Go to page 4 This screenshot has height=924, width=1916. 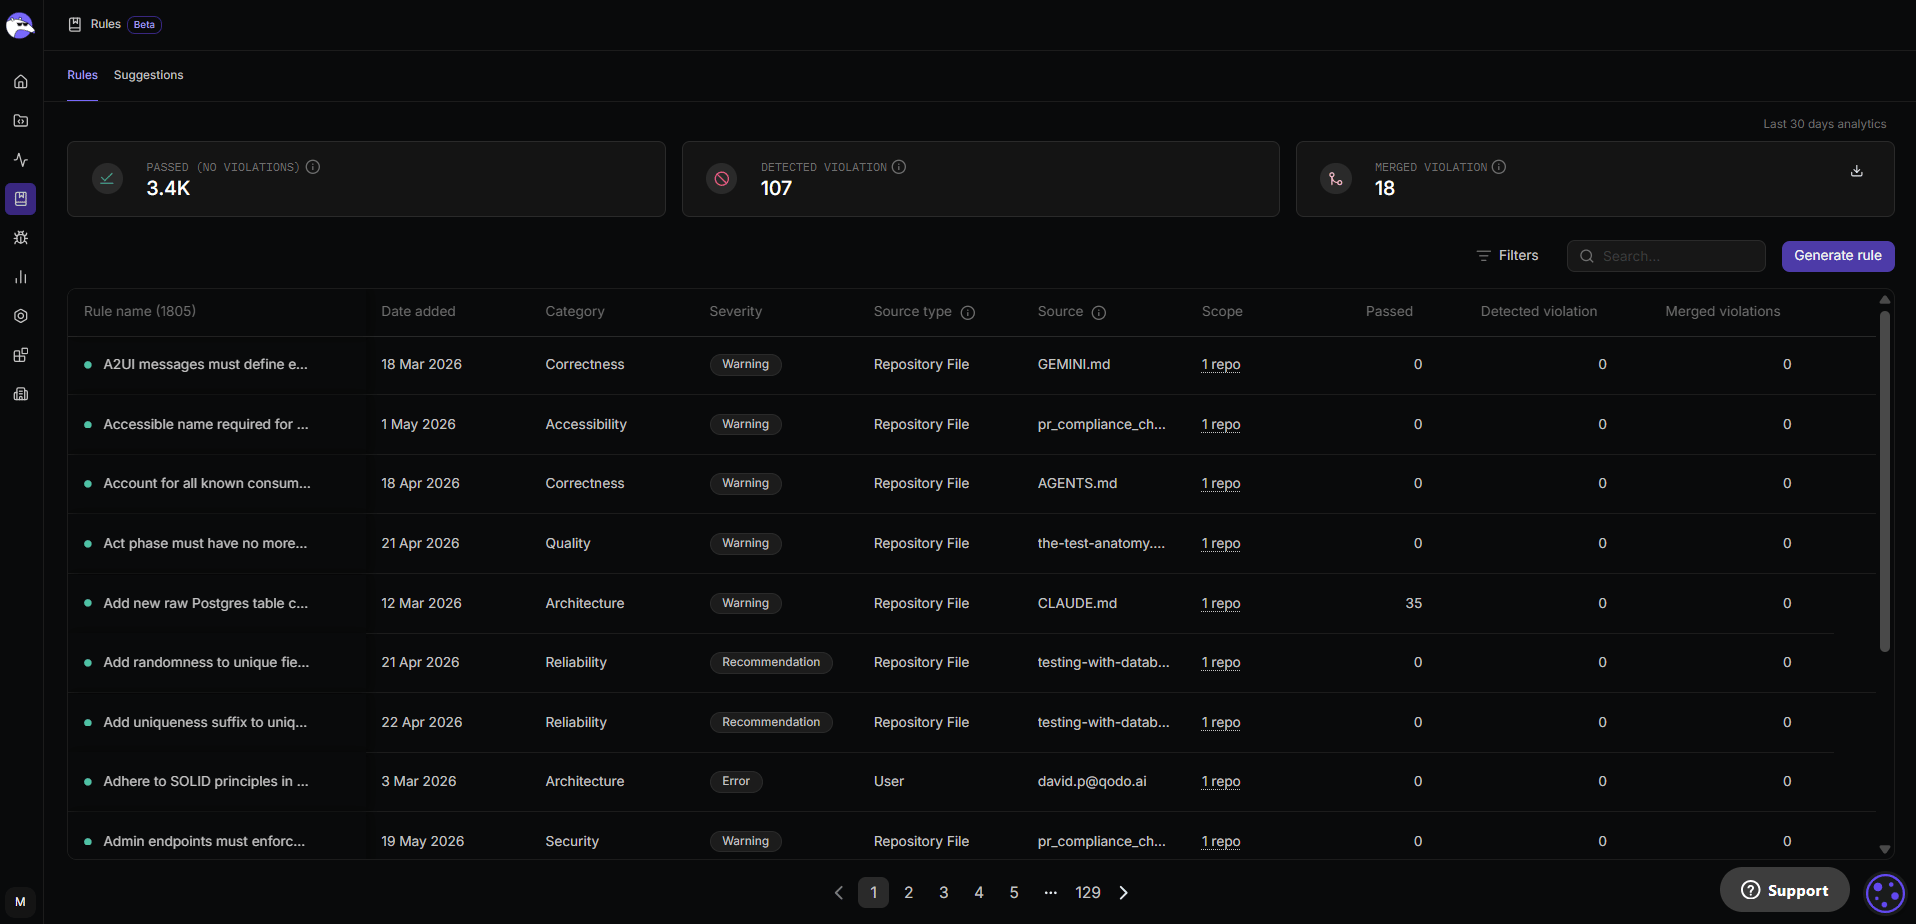(x=979, y=893)
